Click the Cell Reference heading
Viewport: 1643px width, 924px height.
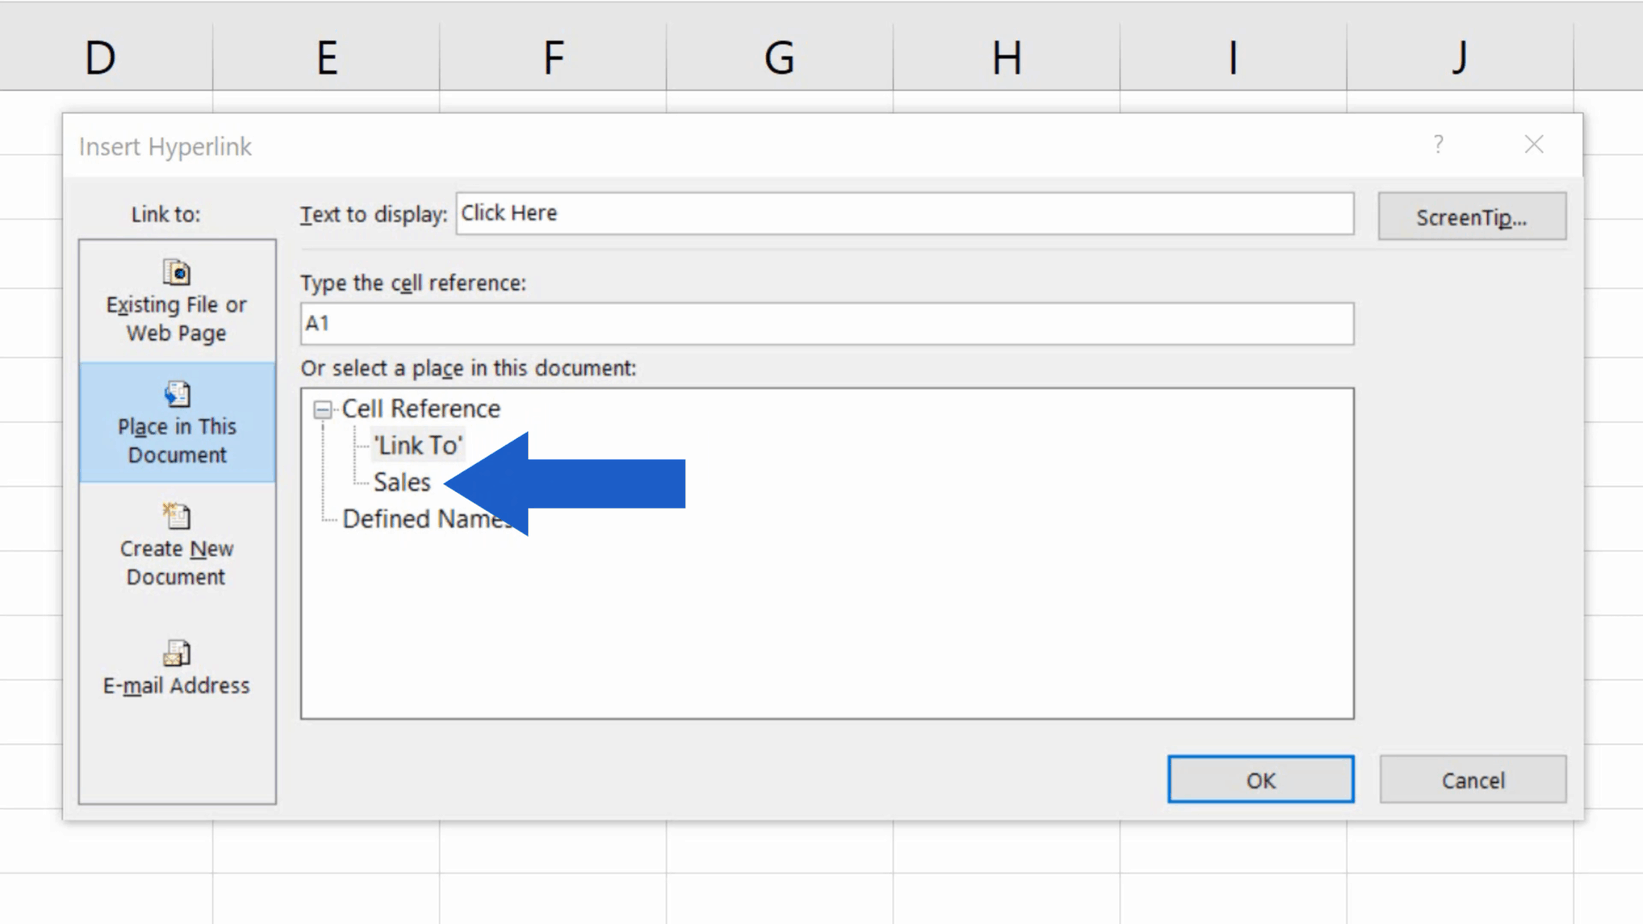pyautogui.click(x=420, y=408)
